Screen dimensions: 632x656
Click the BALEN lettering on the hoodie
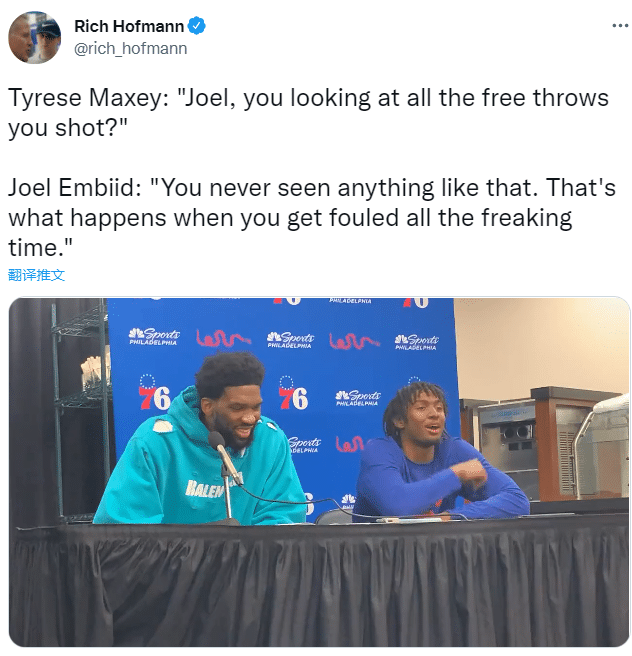[204, 488]
